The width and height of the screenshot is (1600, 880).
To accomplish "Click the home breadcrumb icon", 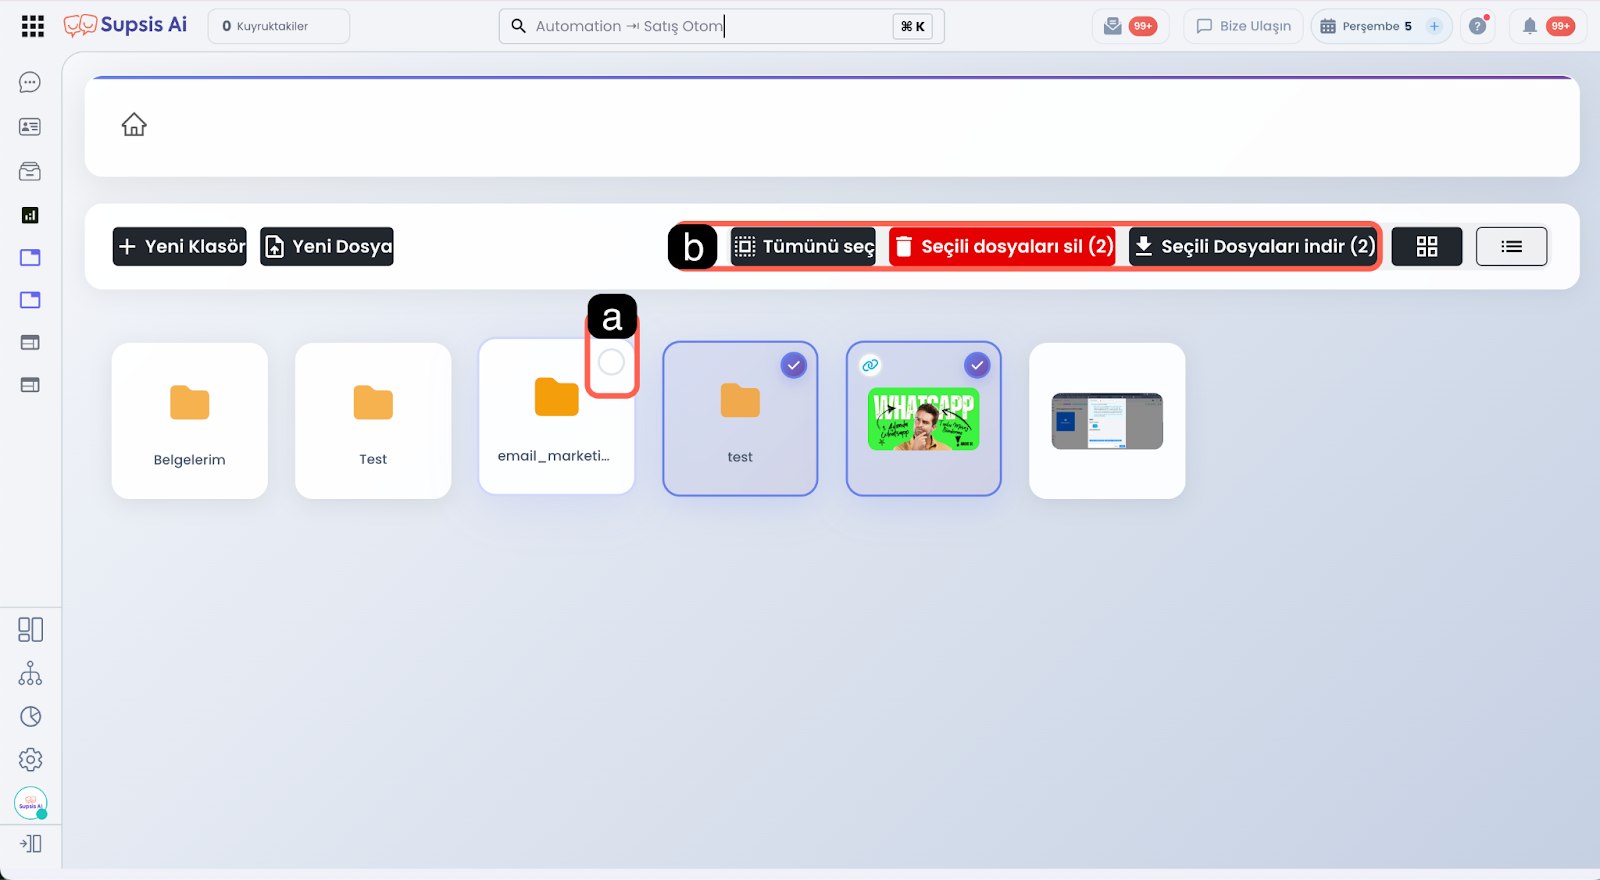I will pyautogui.click(x=134, y=125).
